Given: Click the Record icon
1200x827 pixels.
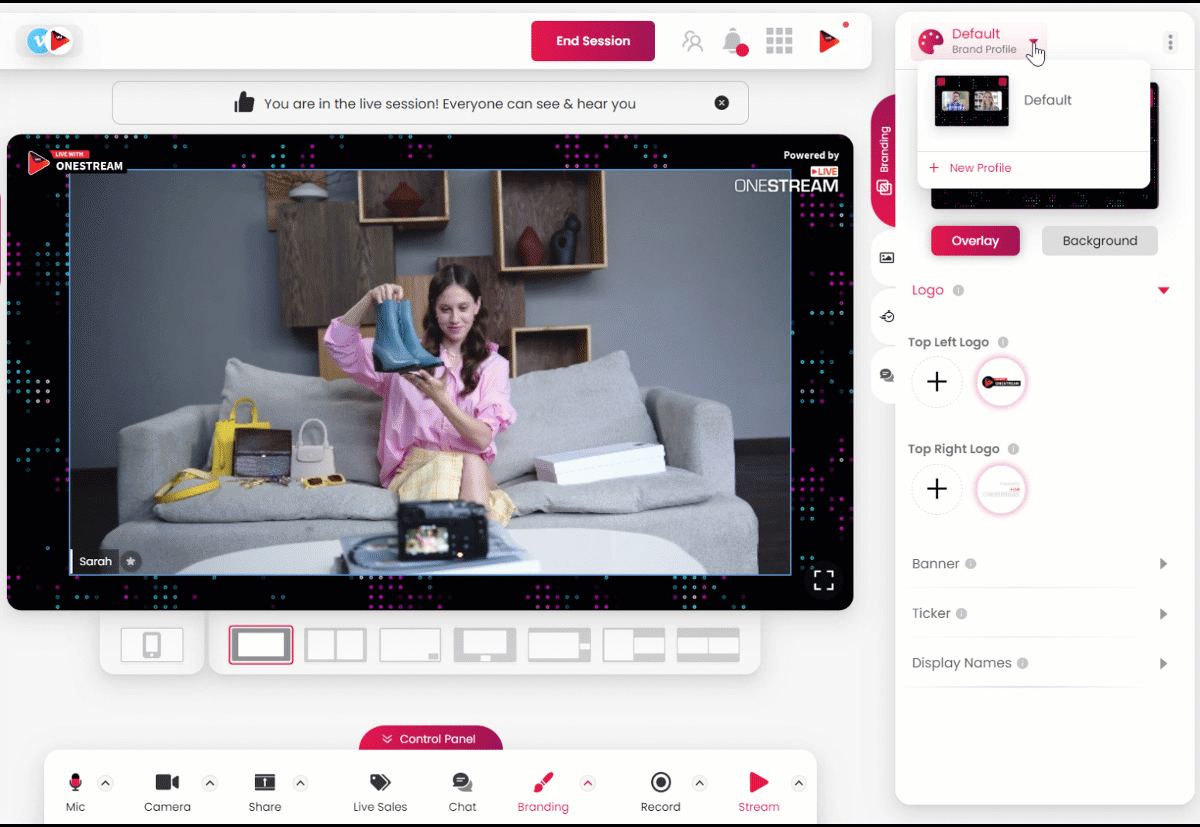Looking at the screenshot, I should click(x=660, y=783).
